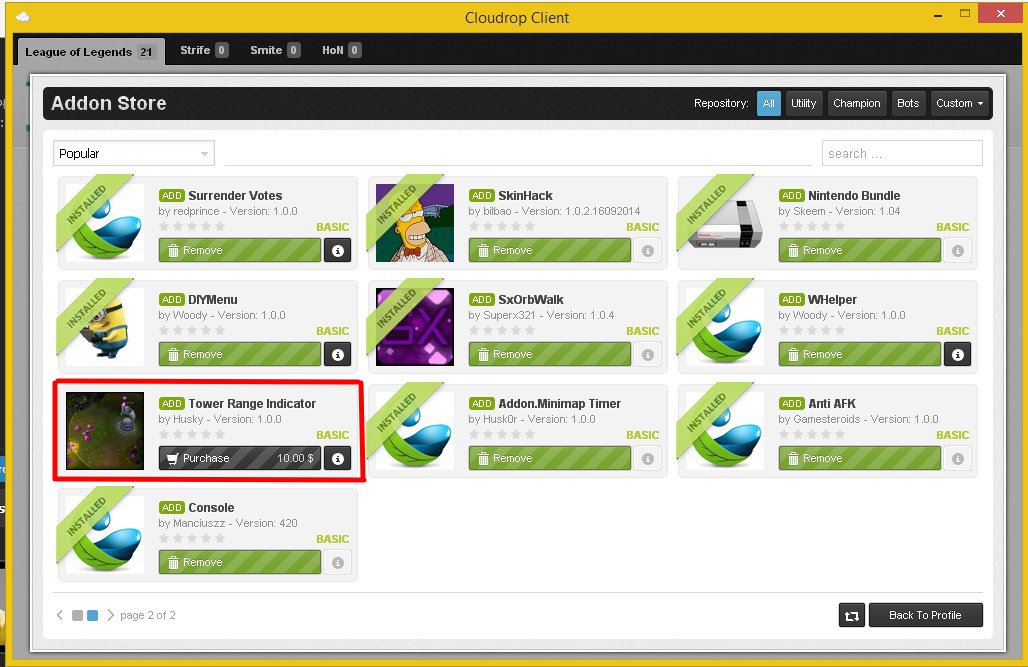Screen dimensions: 1028x667
Task: Remove the Addon.Minimap Timer addon
Action: point(549,458)
